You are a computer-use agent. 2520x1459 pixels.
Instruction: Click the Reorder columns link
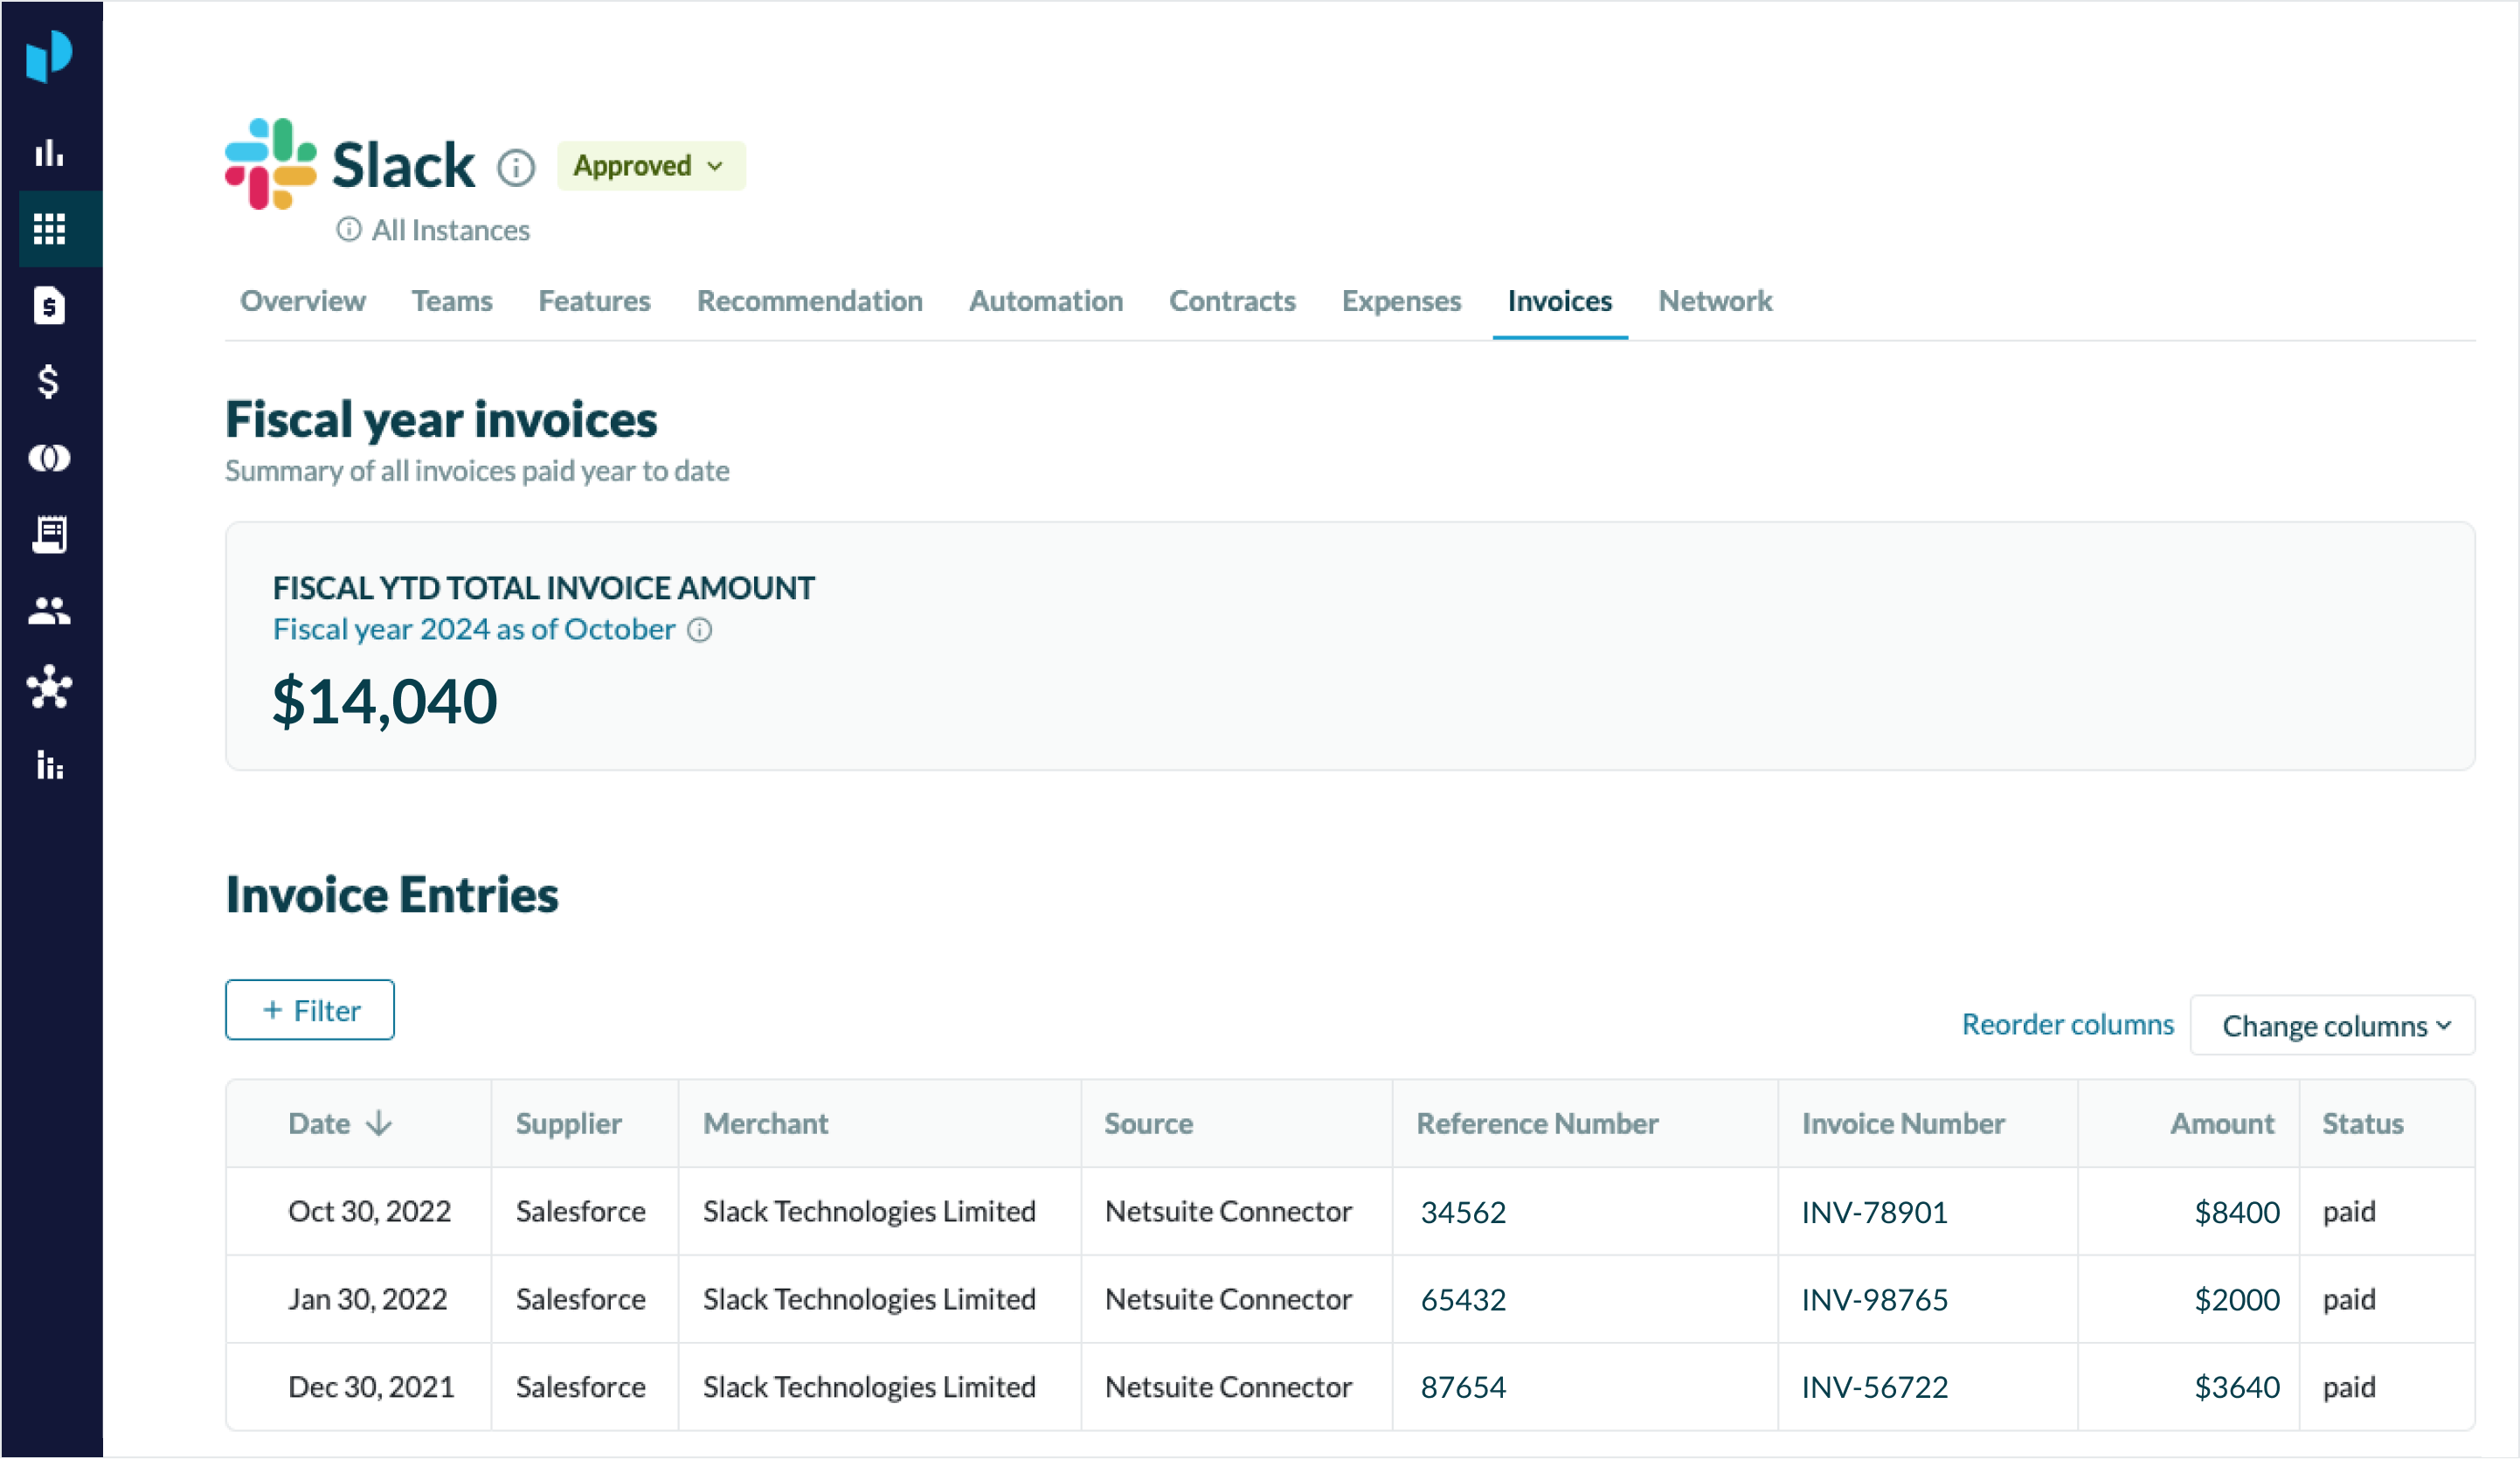2067,1025
